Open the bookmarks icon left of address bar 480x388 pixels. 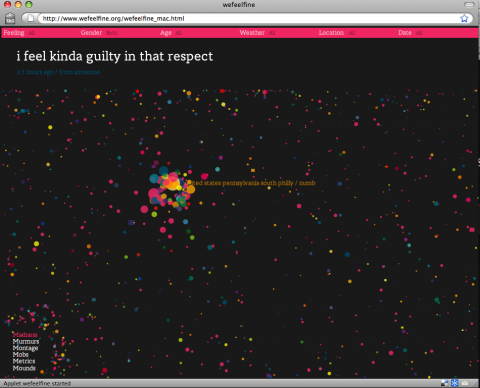[x=10, y=18]
